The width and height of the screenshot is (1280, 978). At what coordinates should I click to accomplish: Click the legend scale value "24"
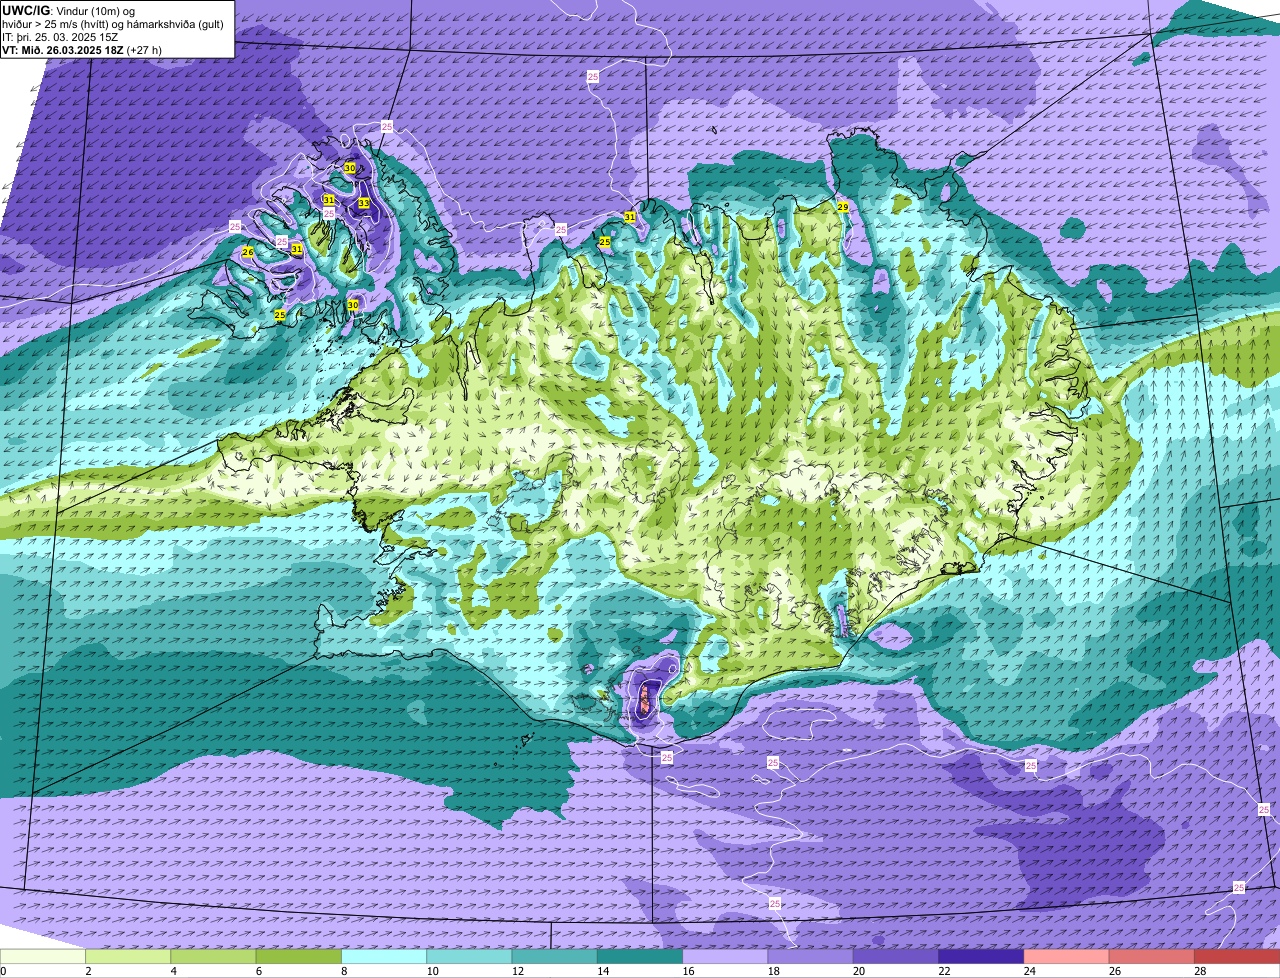[x=1029, y=971]
